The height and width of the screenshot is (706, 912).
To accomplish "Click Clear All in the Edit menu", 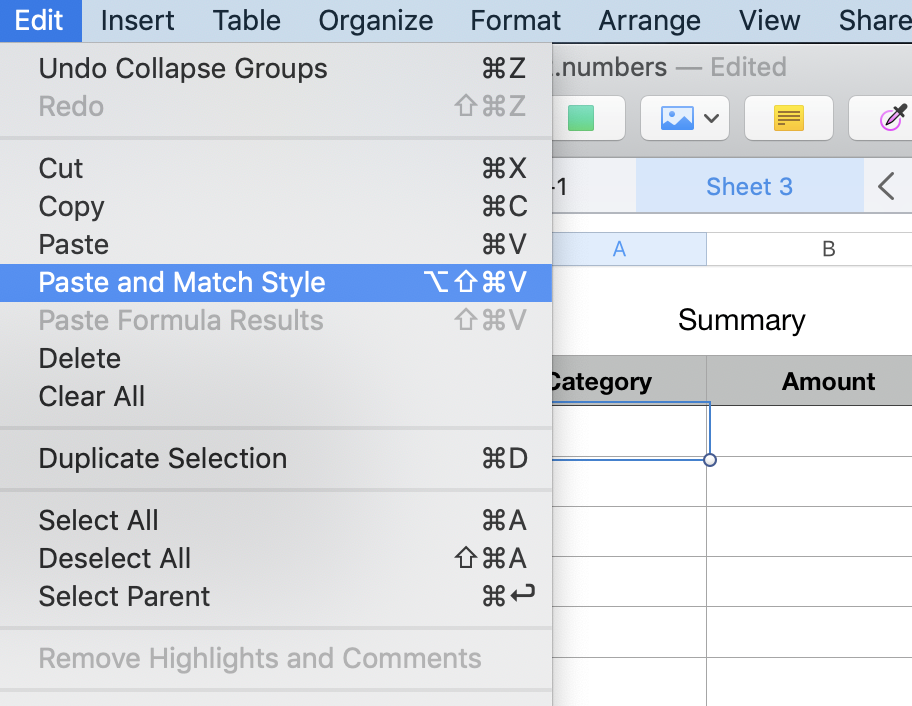I will [x=92, y=396].
